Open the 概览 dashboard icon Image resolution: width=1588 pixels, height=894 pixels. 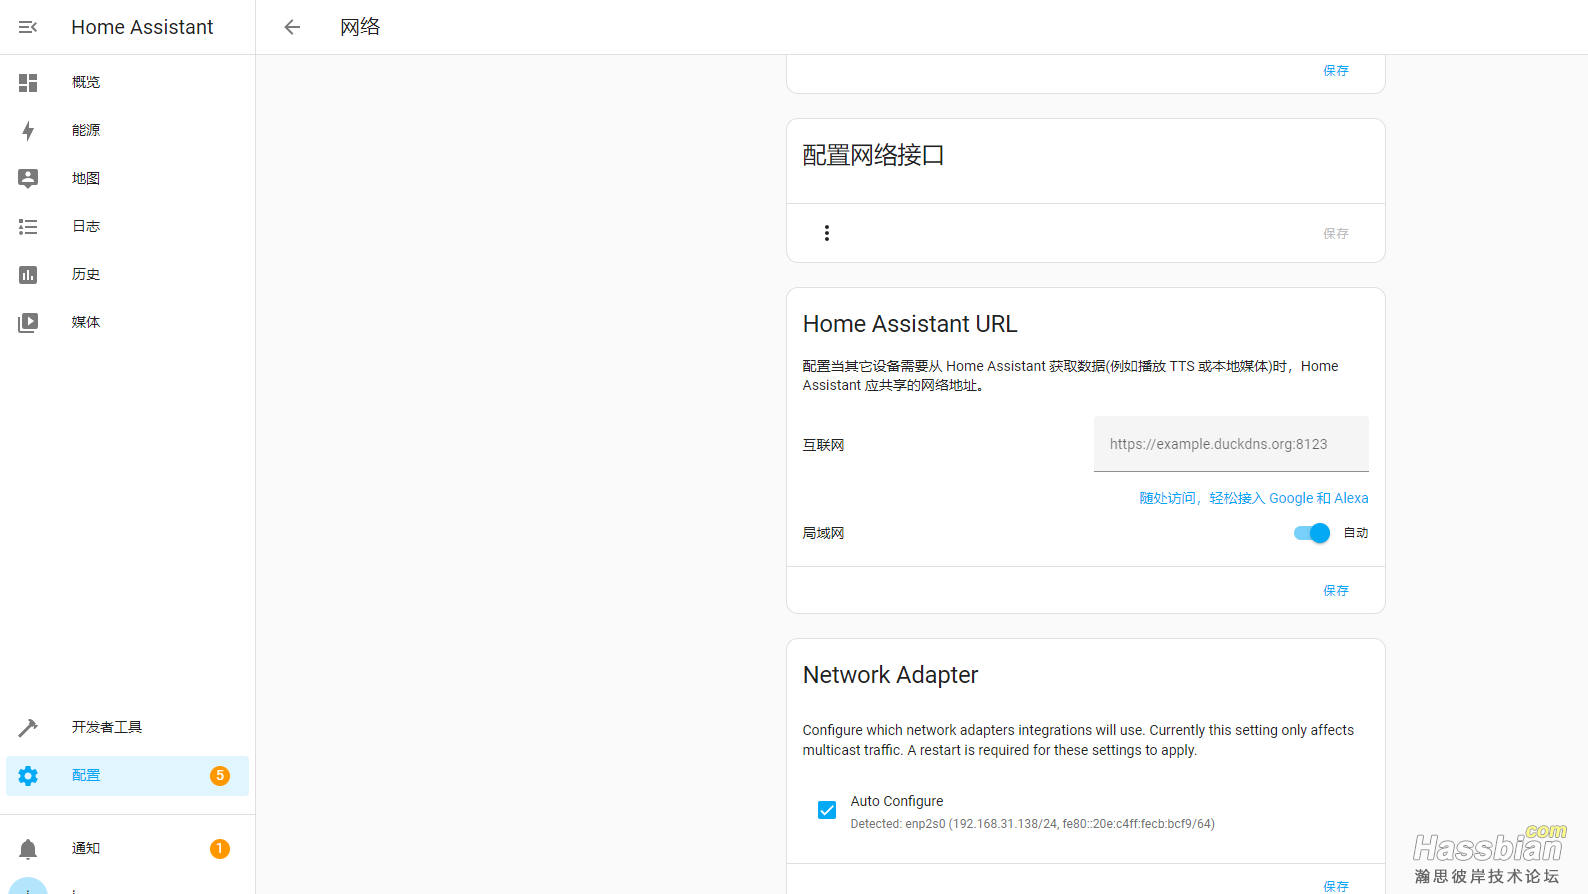coord(28,82)
